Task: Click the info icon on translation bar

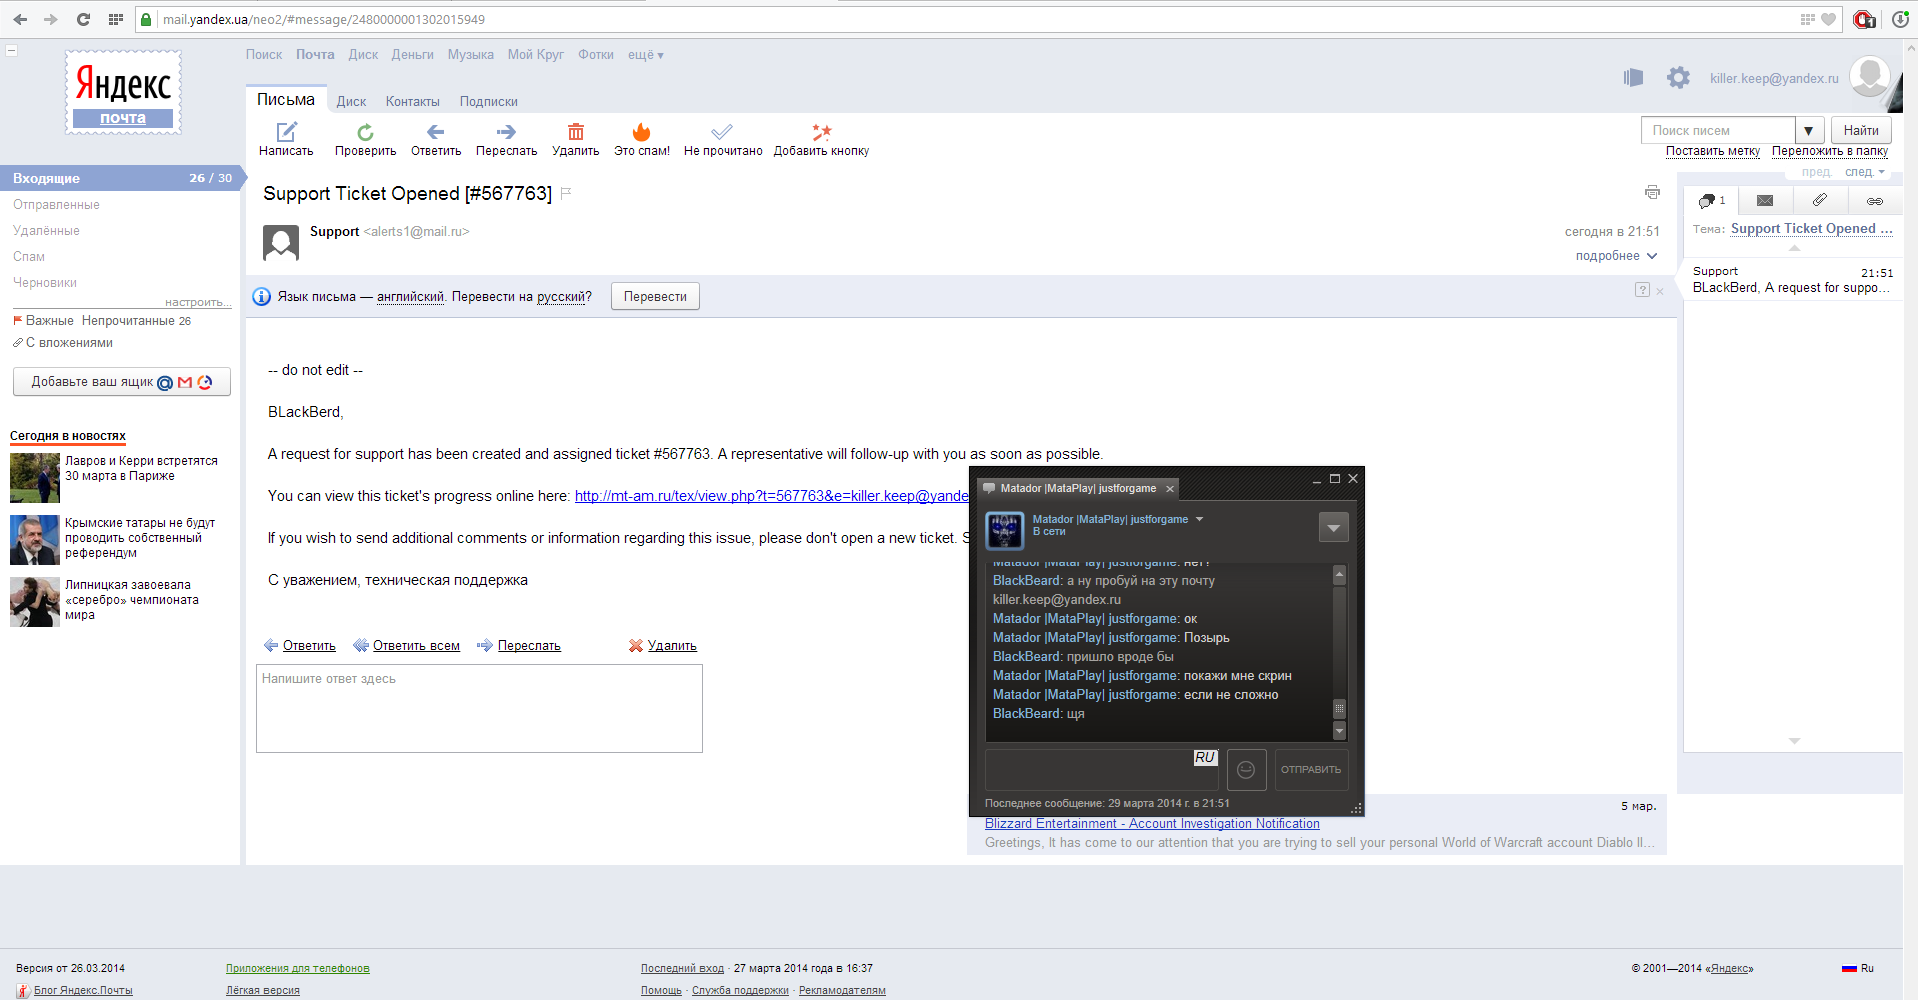Action: 261,297
